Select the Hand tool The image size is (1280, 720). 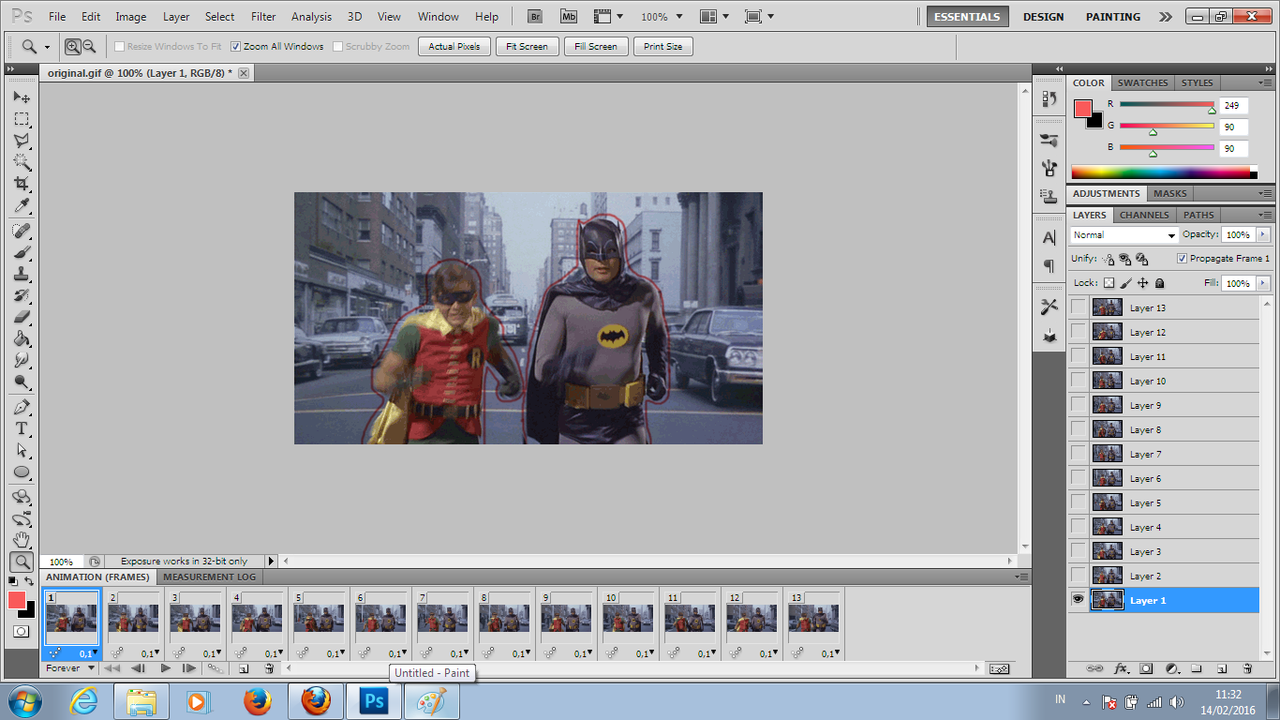click(x=21, y=540)
